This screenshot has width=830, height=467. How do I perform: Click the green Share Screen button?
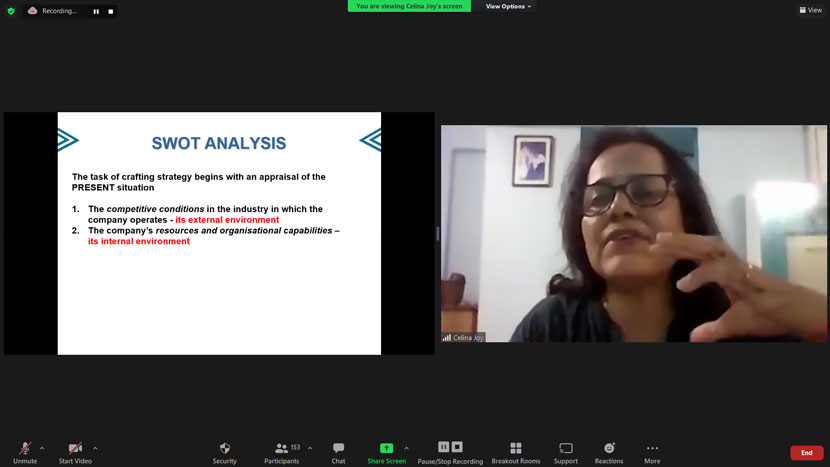pos(386,453)
